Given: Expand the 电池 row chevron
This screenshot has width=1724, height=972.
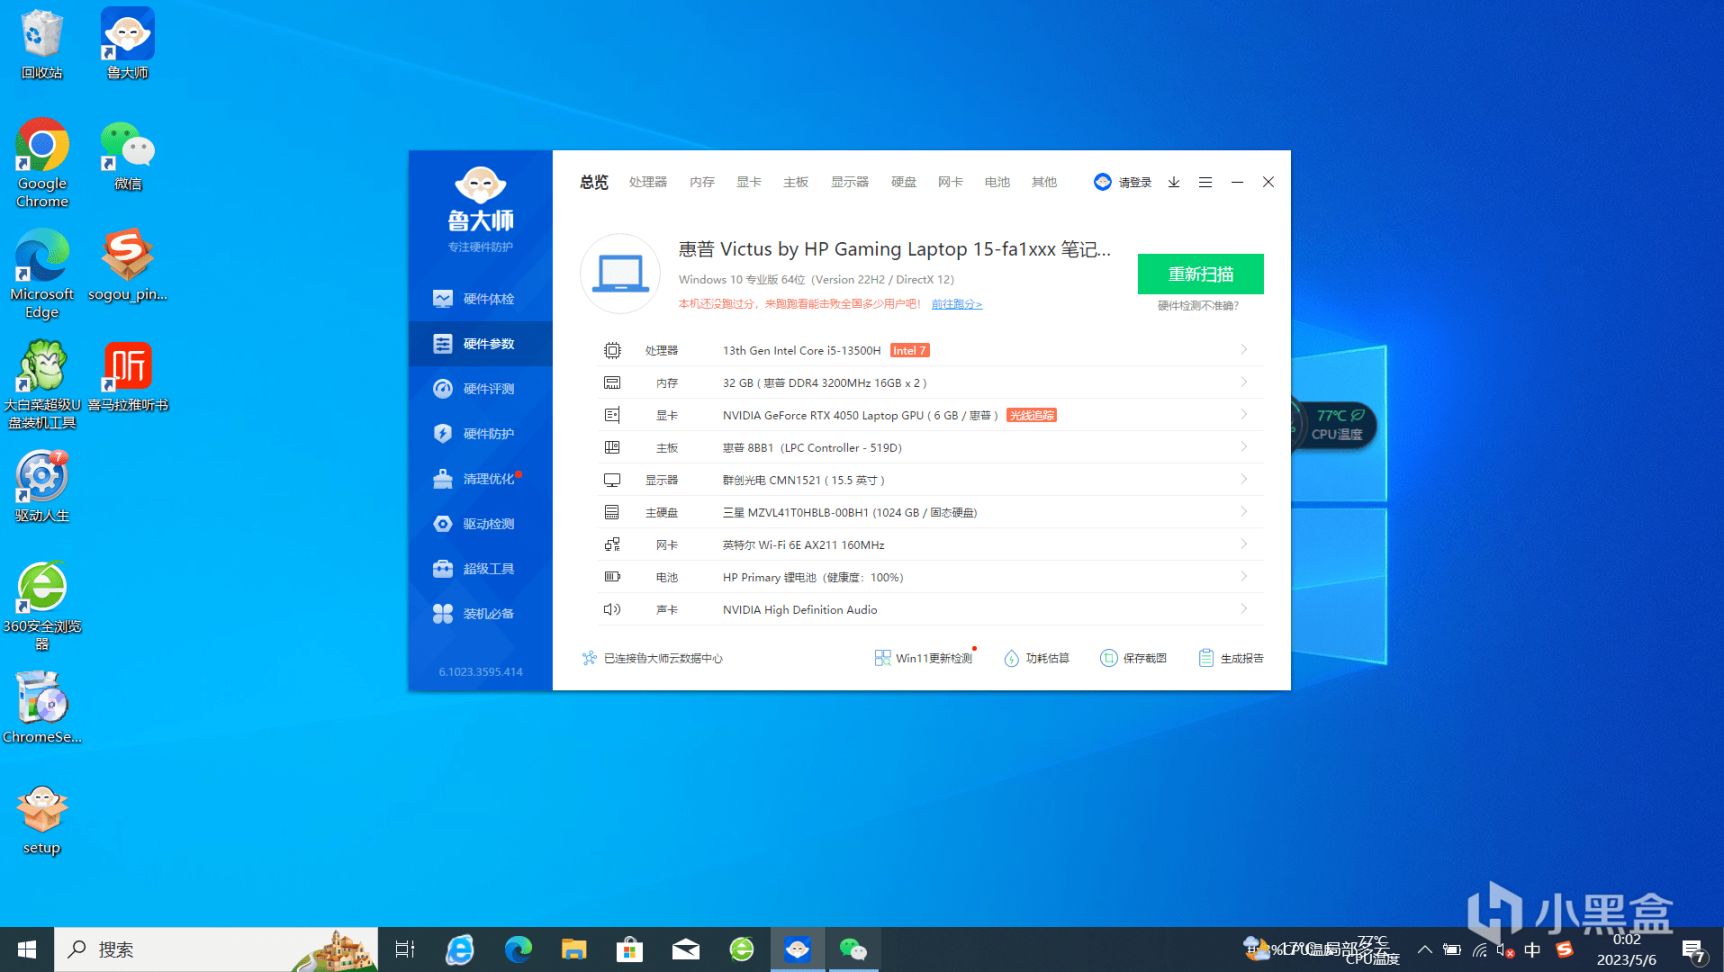Looking at the screenshot, I should coord(1244,577).
